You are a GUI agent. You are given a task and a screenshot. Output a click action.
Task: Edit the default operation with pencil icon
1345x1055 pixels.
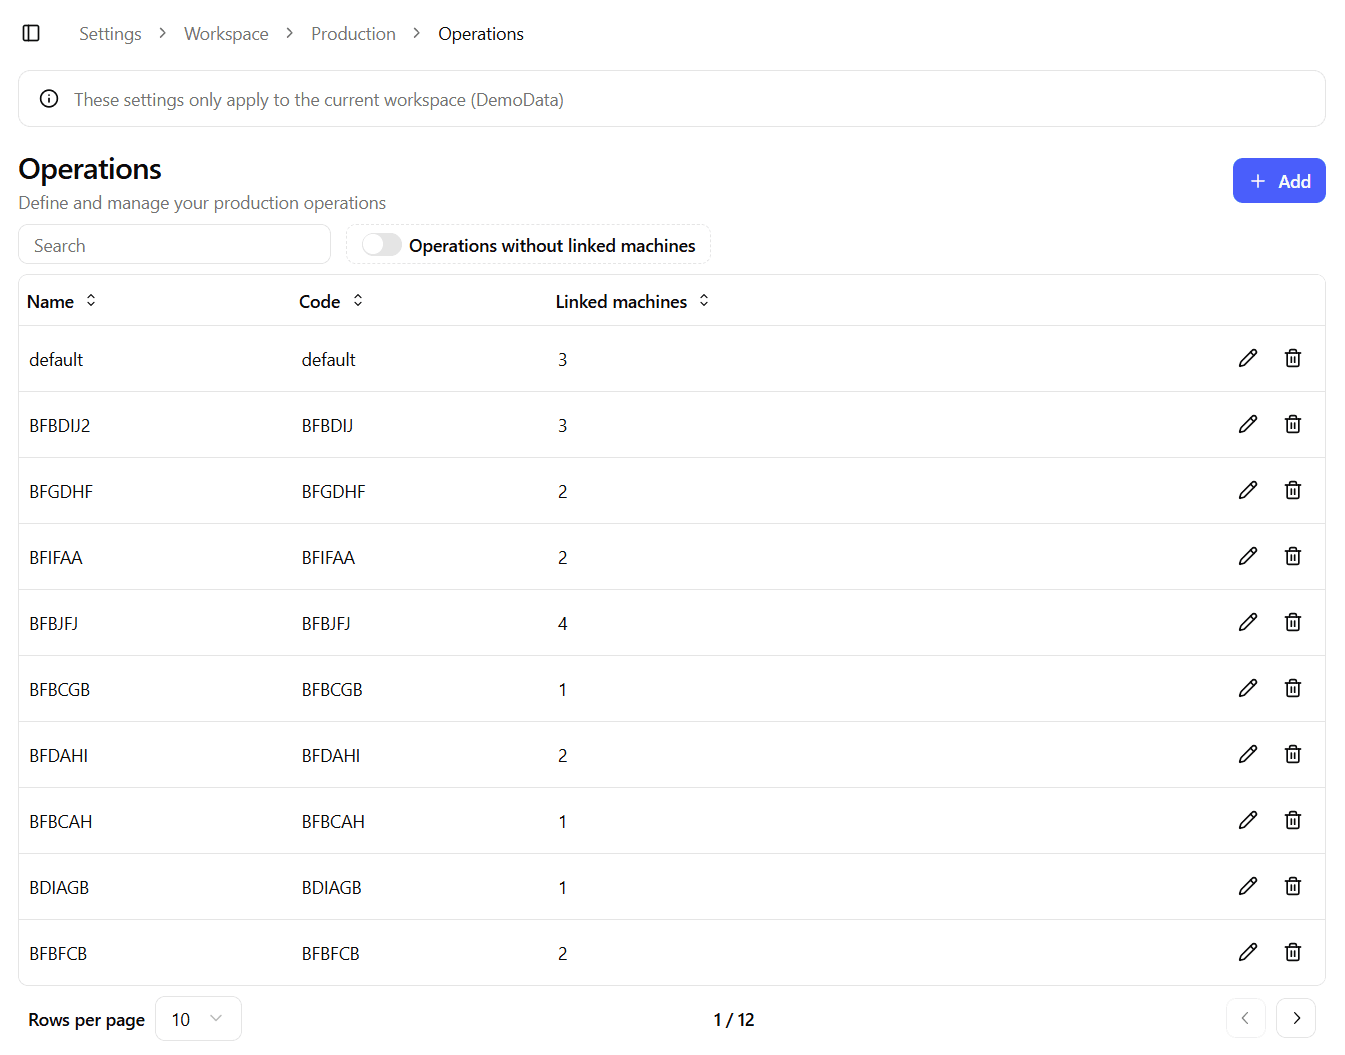pos(1247,358)
